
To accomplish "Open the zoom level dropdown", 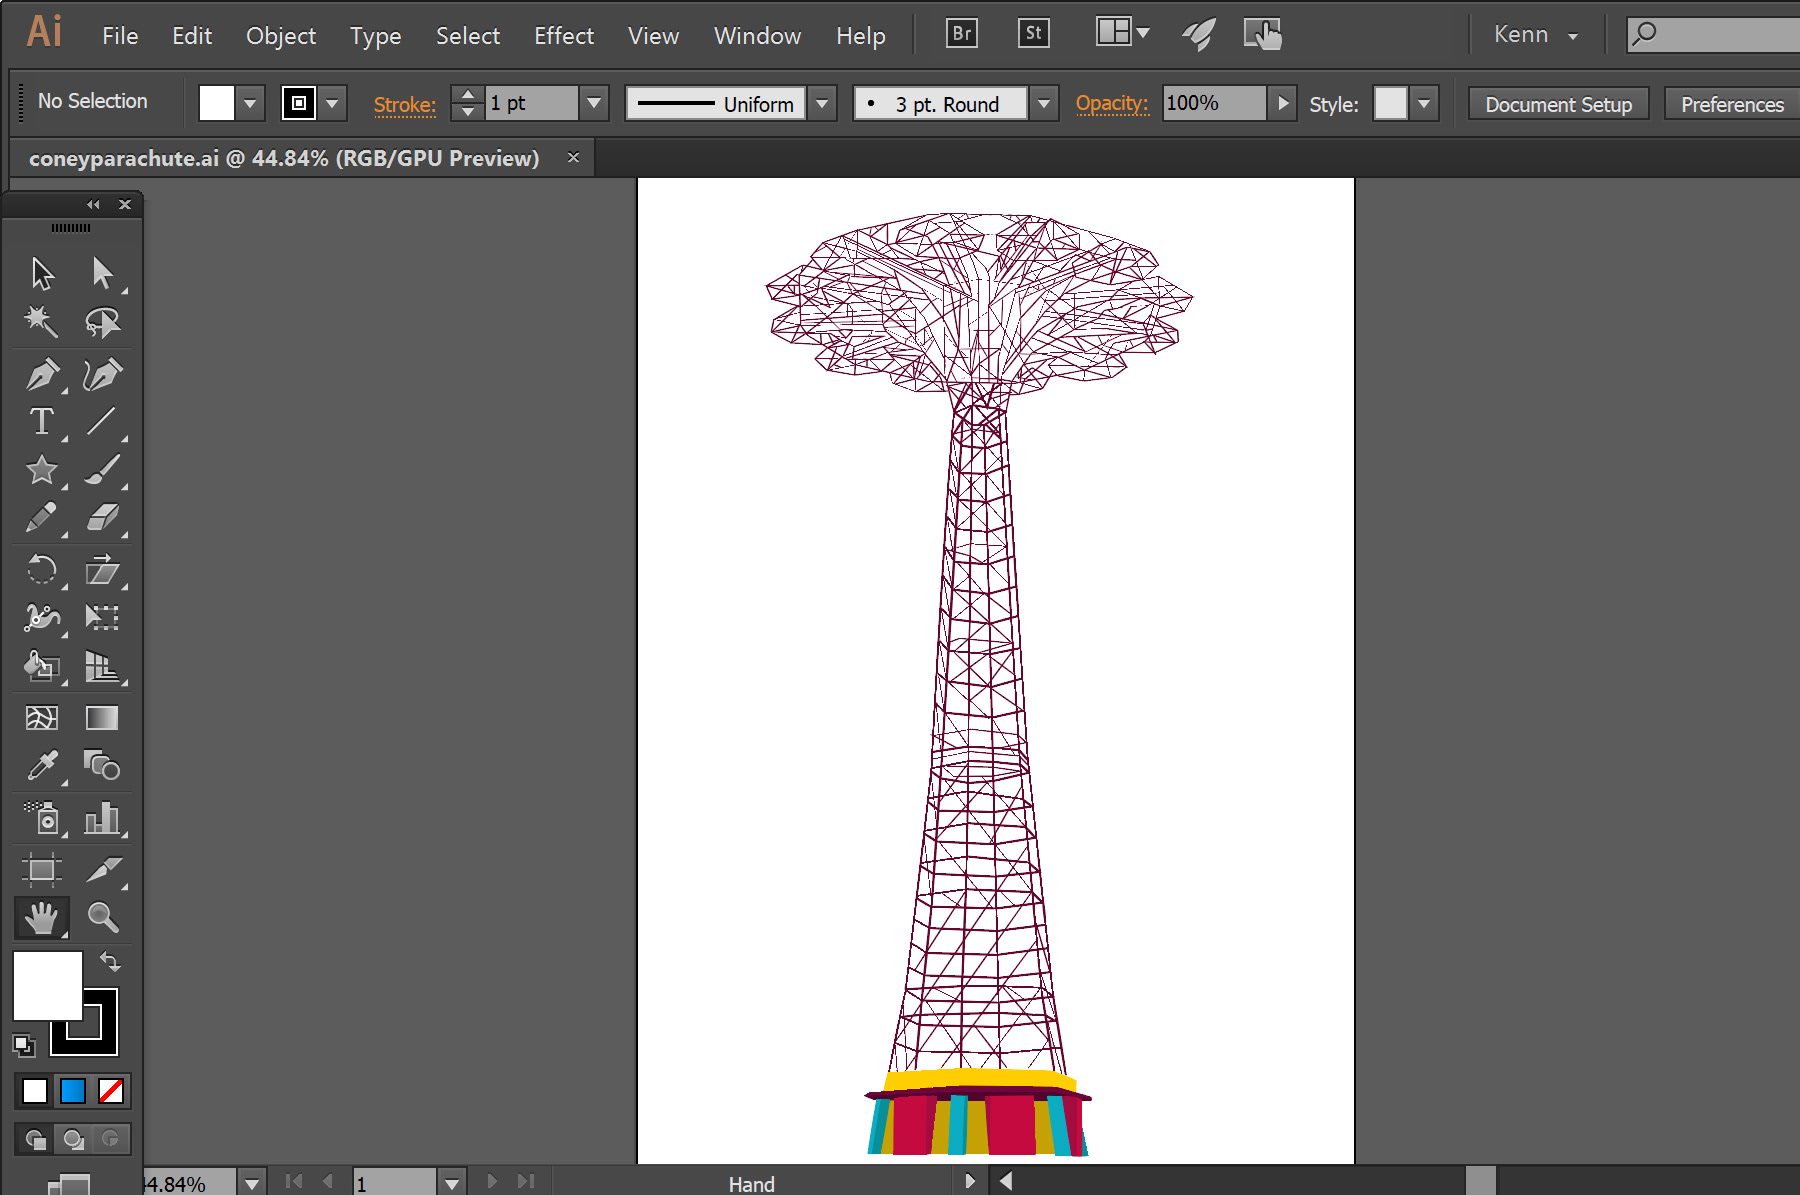I will 252,1184.
